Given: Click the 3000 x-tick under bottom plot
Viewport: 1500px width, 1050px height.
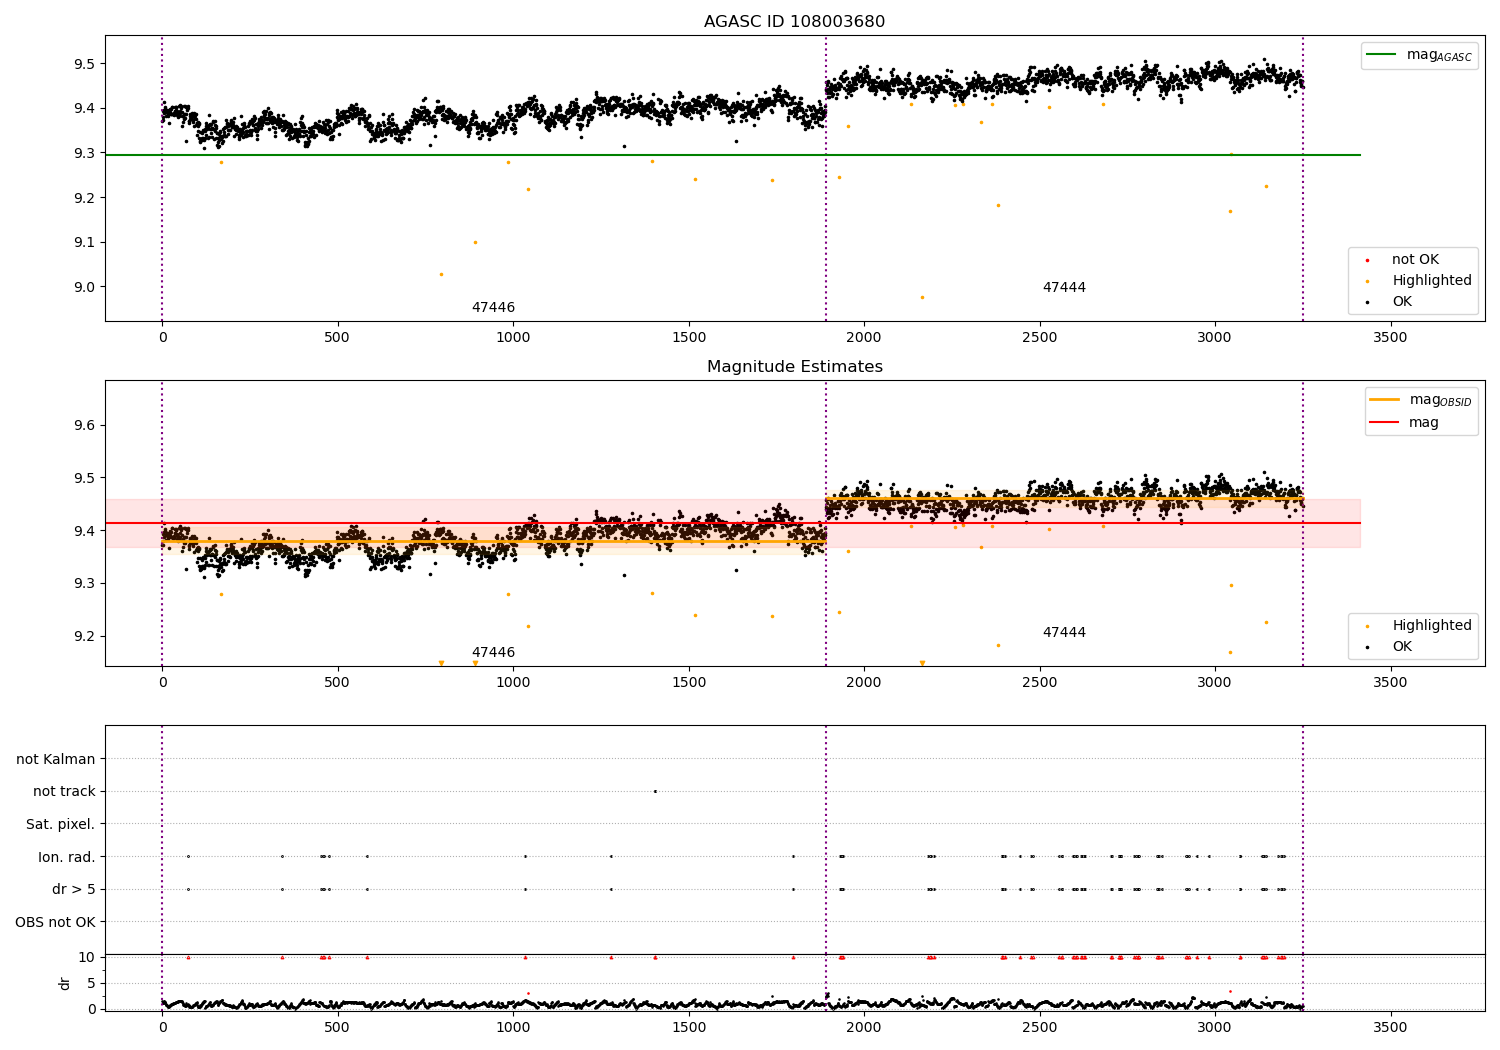Looking at the screenshot, I should [1215, 1027].
